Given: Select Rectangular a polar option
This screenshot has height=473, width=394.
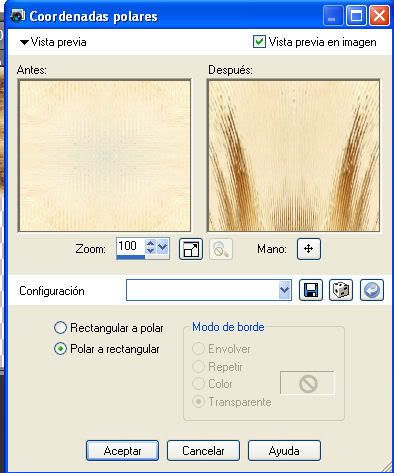Looking at the screenshot, I should coord(60,328).
